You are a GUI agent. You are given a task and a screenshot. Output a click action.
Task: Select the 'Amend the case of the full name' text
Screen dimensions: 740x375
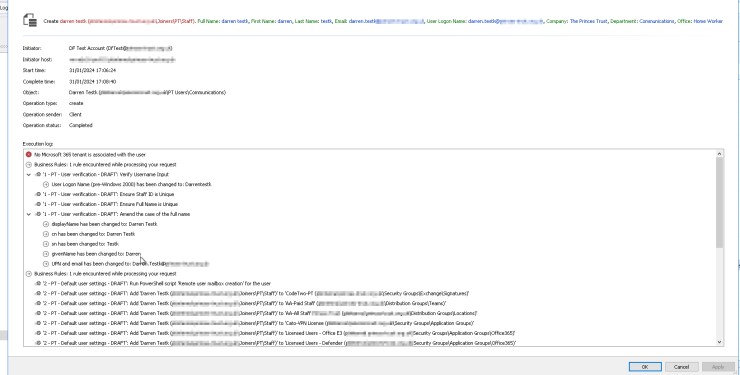point(116,214)
